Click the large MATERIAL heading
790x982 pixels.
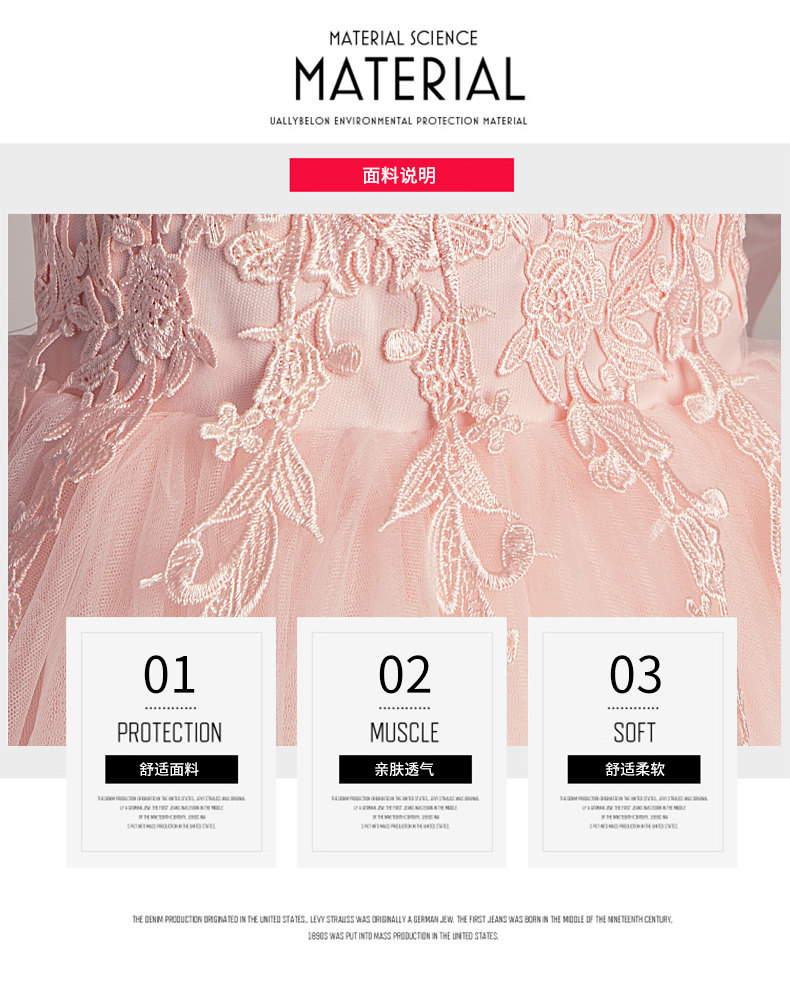click(410, 79)
